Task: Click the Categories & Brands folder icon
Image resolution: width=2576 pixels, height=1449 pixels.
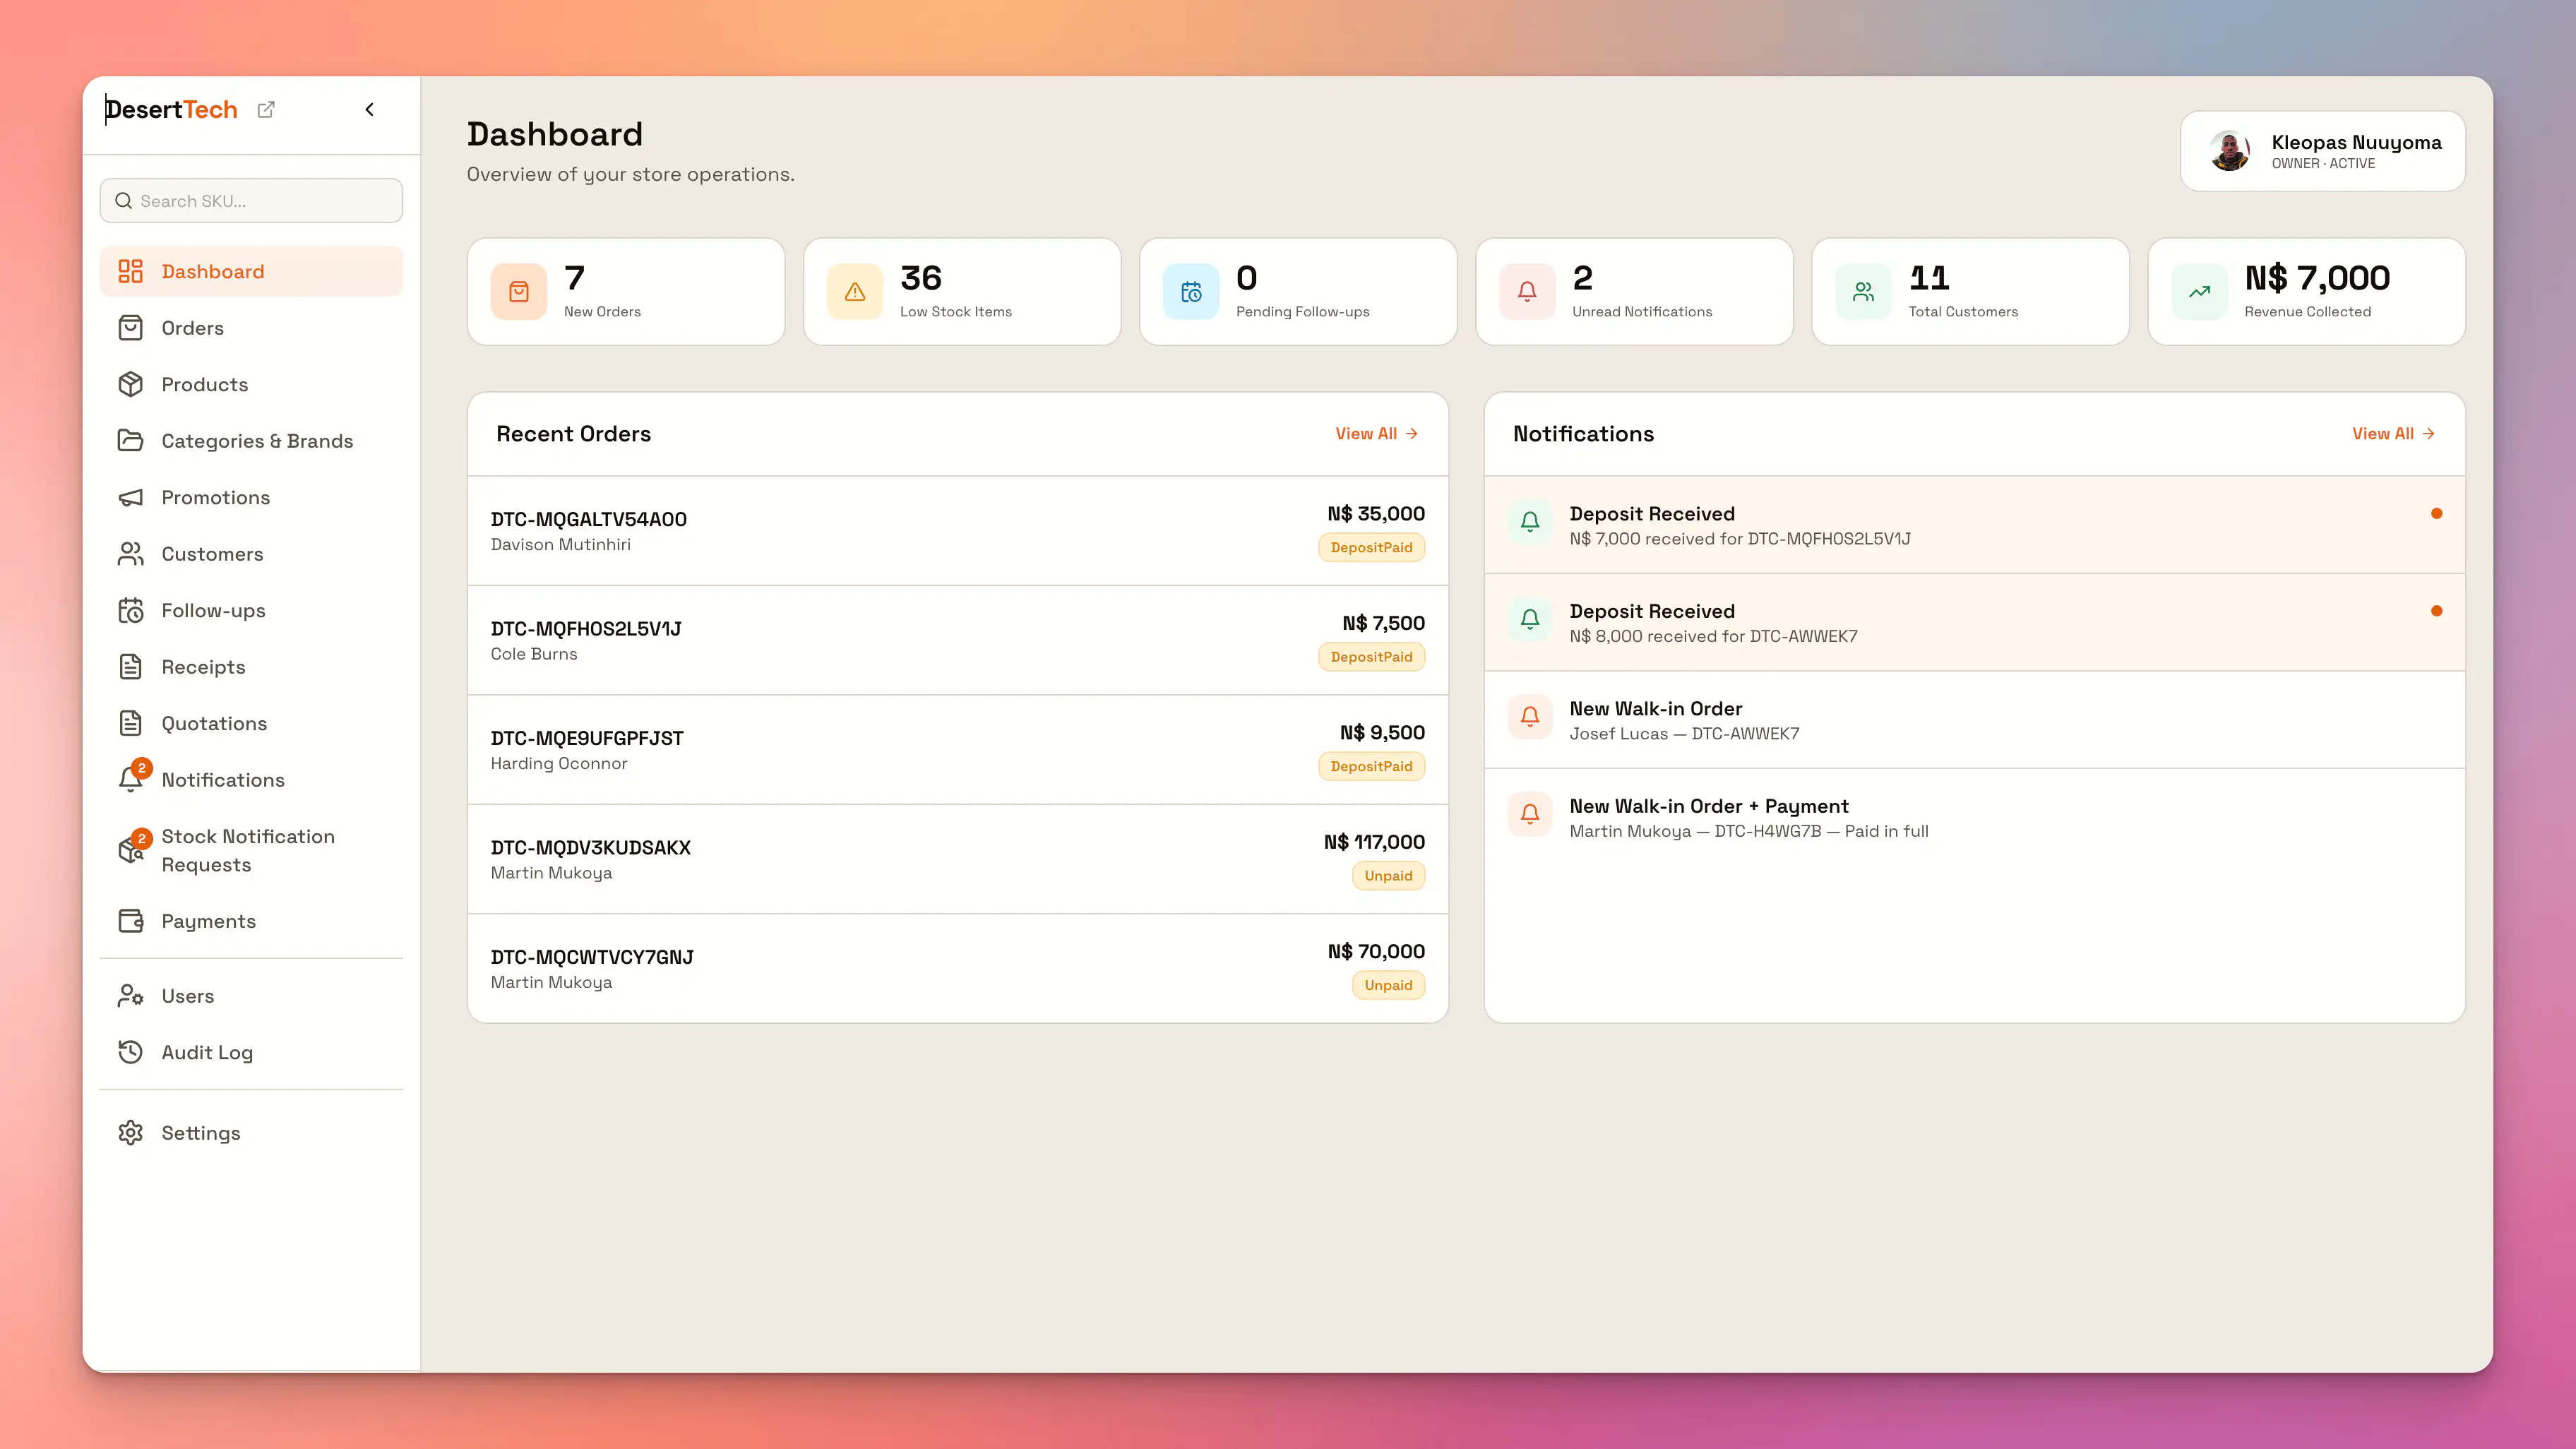Action: (x=130, y=441)
